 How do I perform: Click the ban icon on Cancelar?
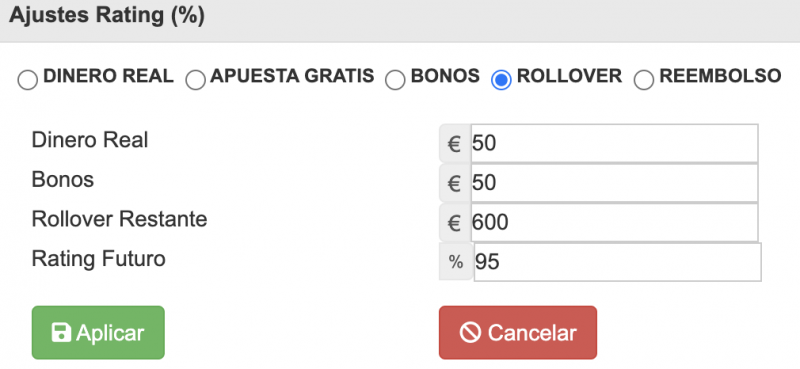(x=470, y=333)
